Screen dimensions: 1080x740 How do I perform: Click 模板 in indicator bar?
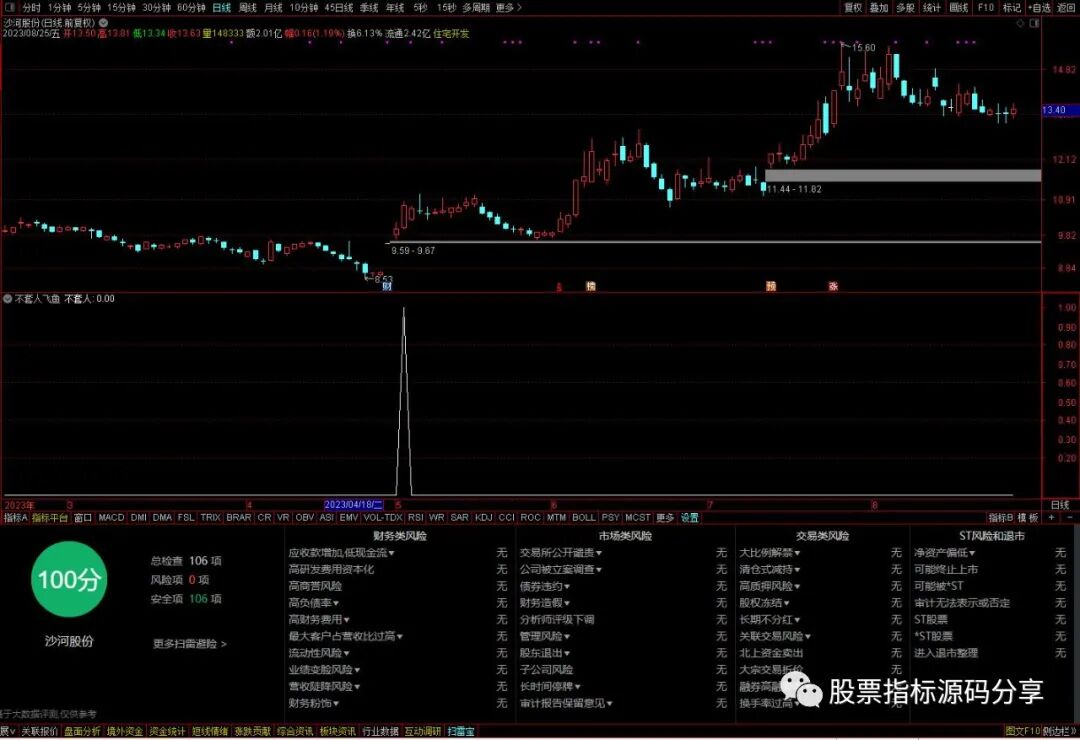pyautogui.click(x=1028, y=517)
